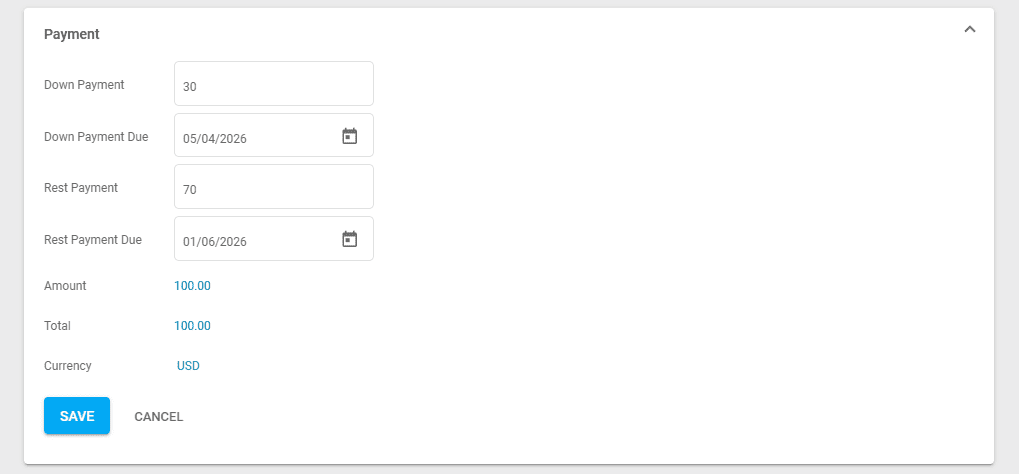The height and width of the screenshot is (474, 1019).
Task: Open the Down Payment Due calendar picker
Action: [350, 136]
